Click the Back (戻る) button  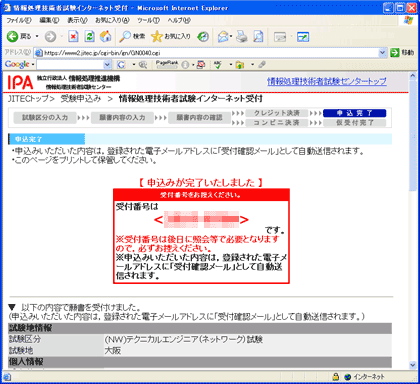click(x=19, y=36)
